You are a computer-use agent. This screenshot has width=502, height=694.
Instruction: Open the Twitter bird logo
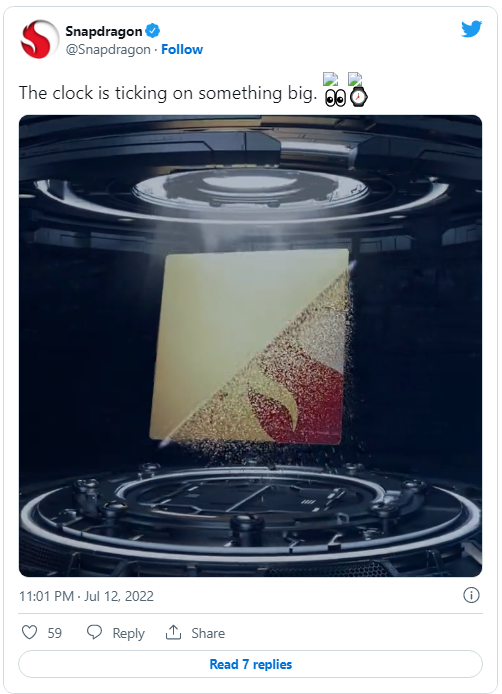pos(471,29)
